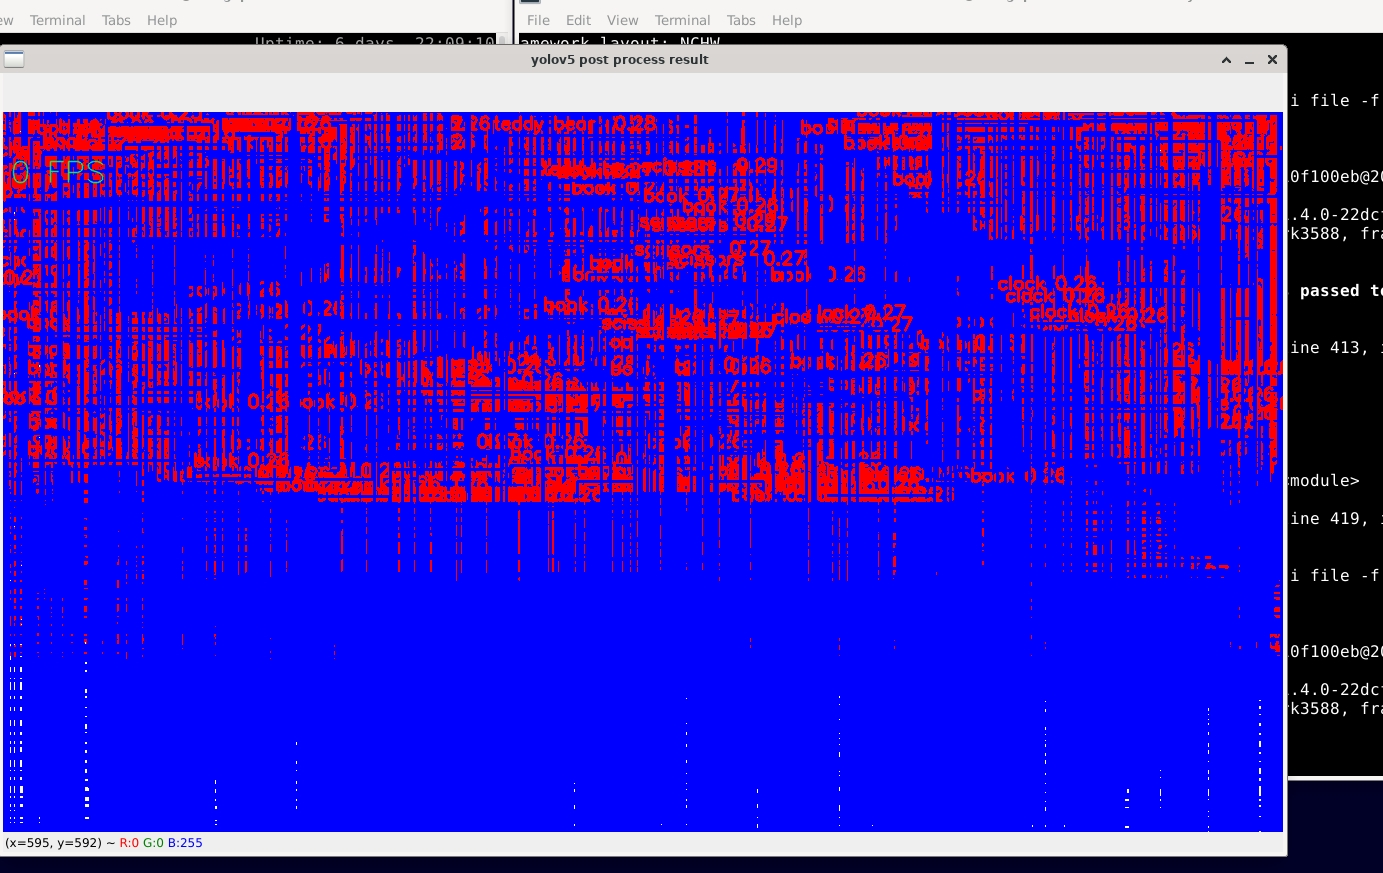Image resolution: width=1383 pixels, height=873 pixels.
Task: Open Terminal menu in right terminal window
Action: tap(682, 20)
